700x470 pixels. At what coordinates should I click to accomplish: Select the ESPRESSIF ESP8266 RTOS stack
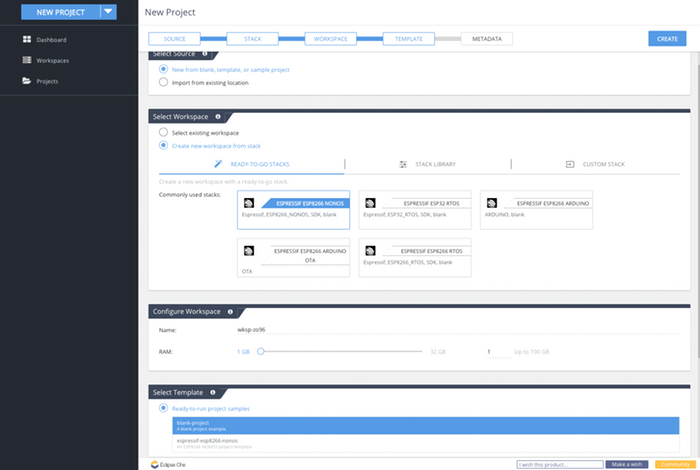415,258
